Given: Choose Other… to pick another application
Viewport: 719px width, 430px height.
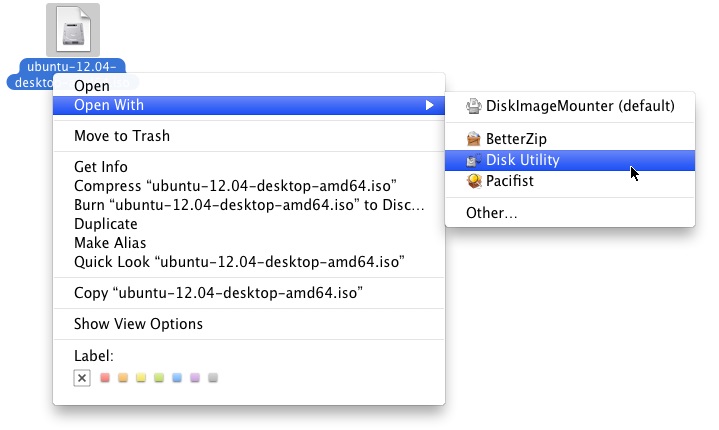Looking at the screenshot, I should tap(570, 213).
